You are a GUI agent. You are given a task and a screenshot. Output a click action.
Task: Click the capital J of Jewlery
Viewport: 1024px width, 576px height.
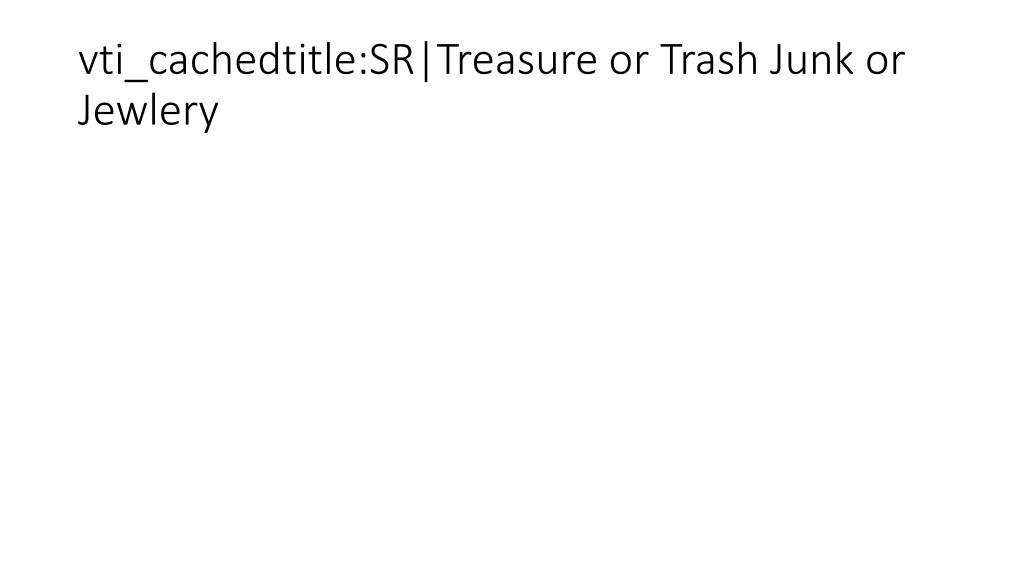coord(83,112)
